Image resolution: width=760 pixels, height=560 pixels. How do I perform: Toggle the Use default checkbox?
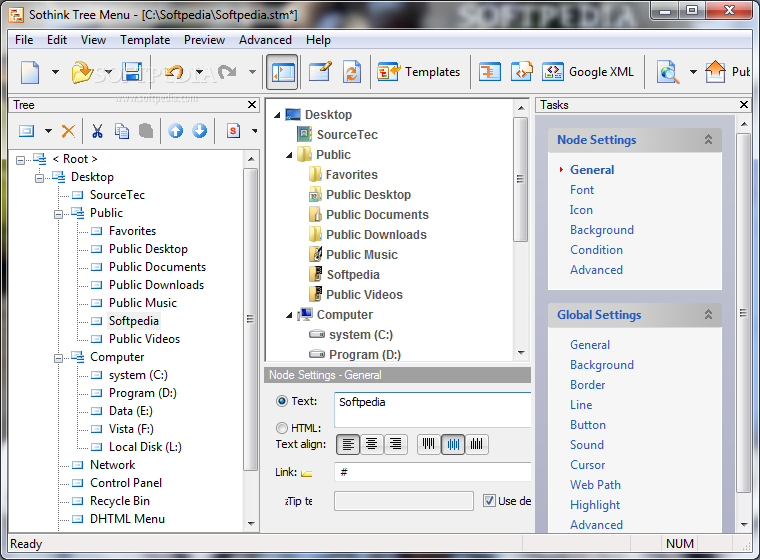(x=489, y=500)
